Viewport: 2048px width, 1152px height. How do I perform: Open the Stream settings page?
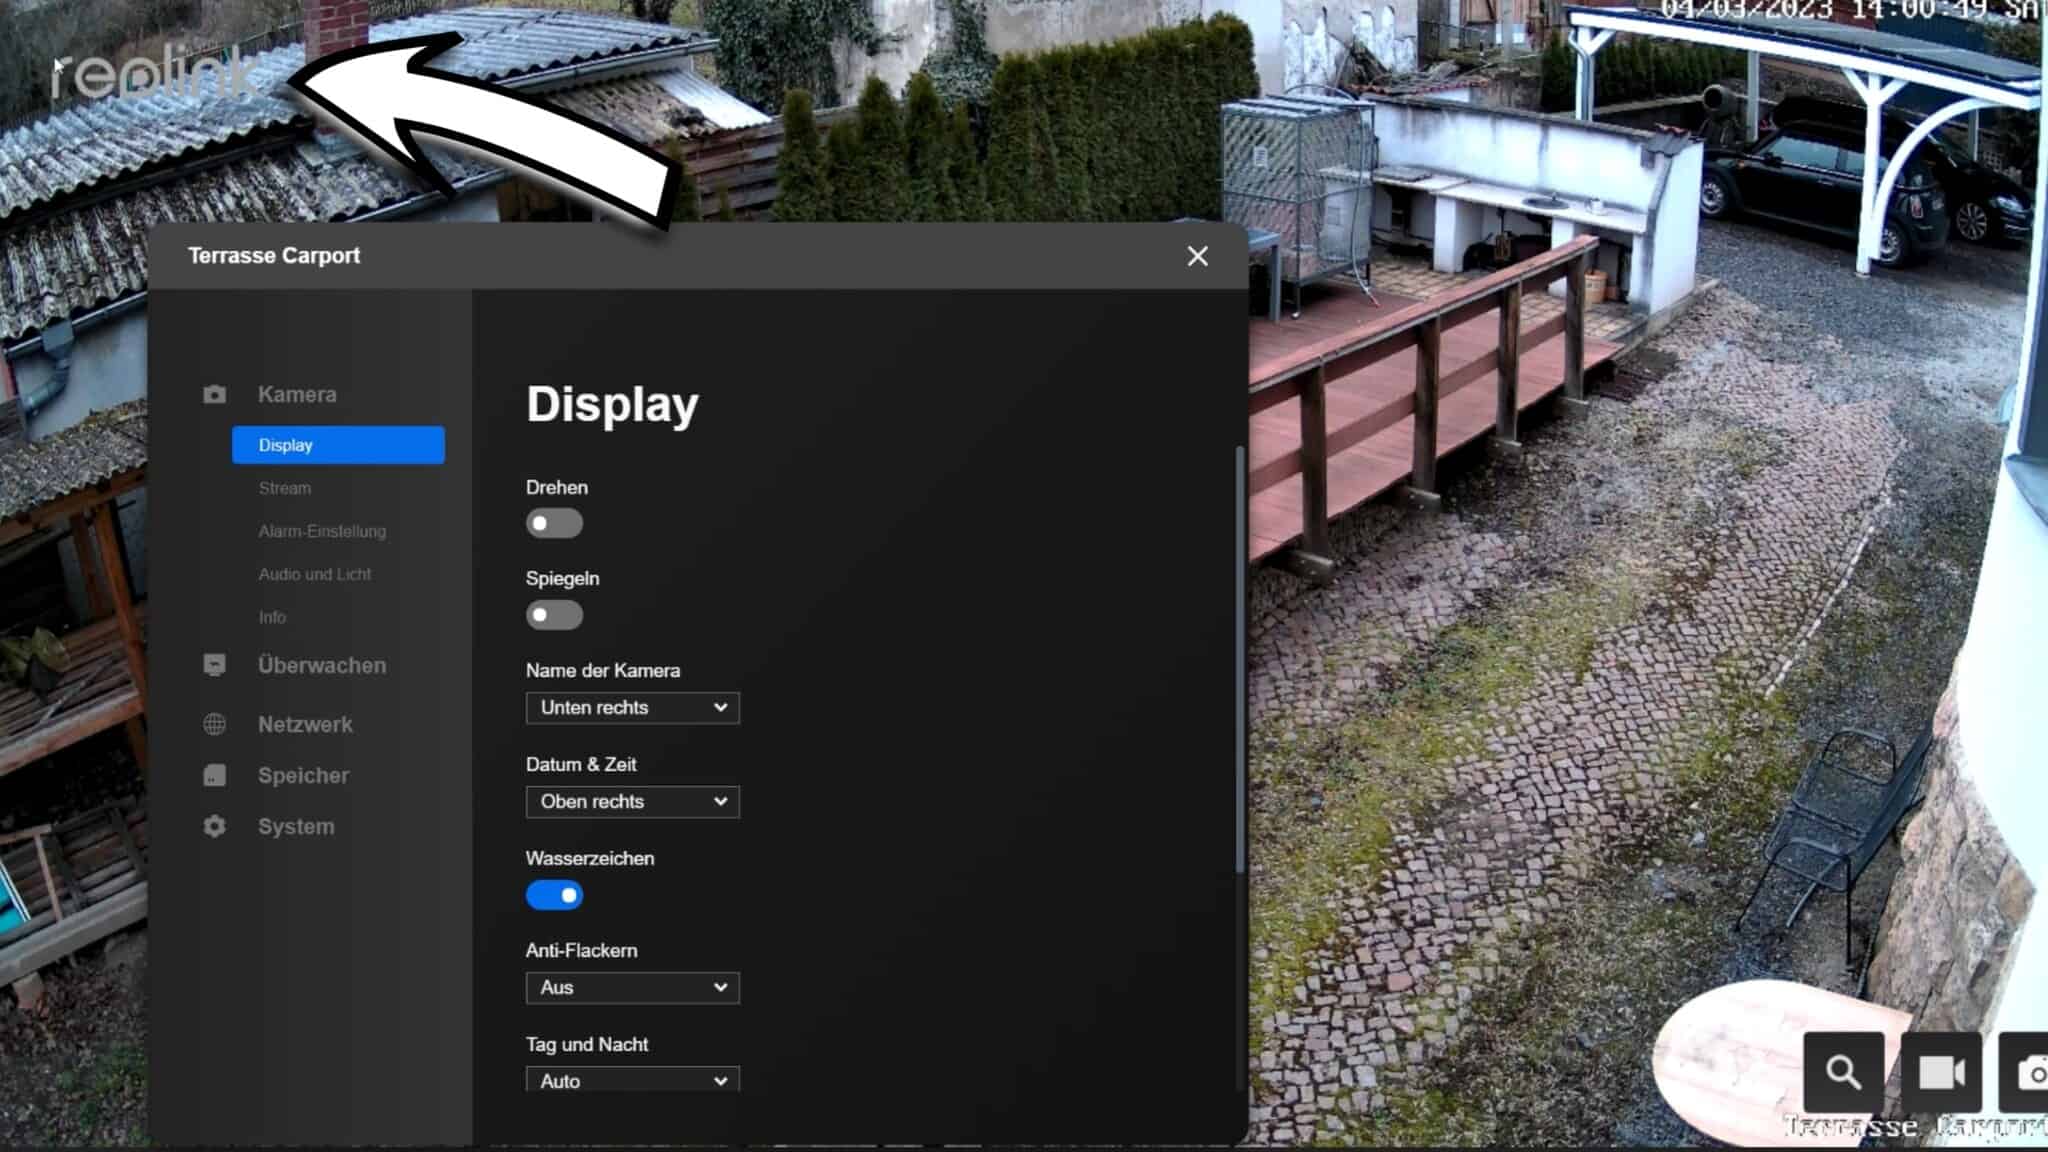pos(285,488)
